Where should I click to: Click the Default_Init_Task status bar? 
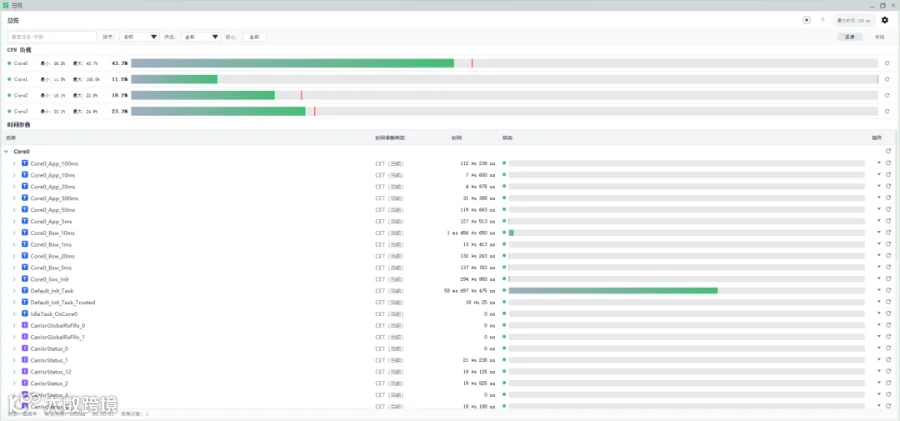click(686, 291)
